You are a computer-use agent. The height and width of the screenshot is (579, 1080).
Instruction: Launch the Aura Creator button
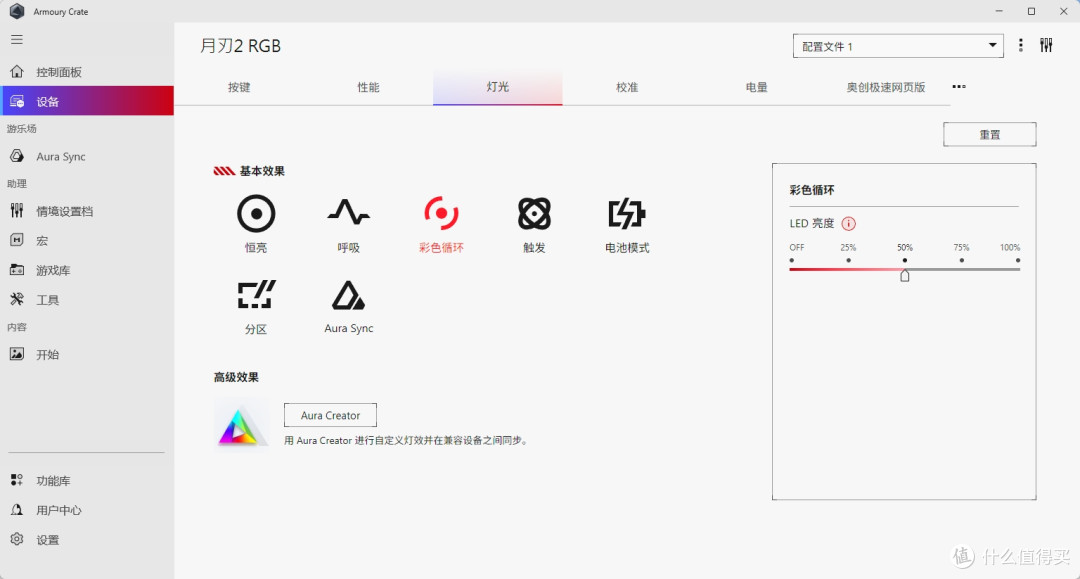pos(331,415)
